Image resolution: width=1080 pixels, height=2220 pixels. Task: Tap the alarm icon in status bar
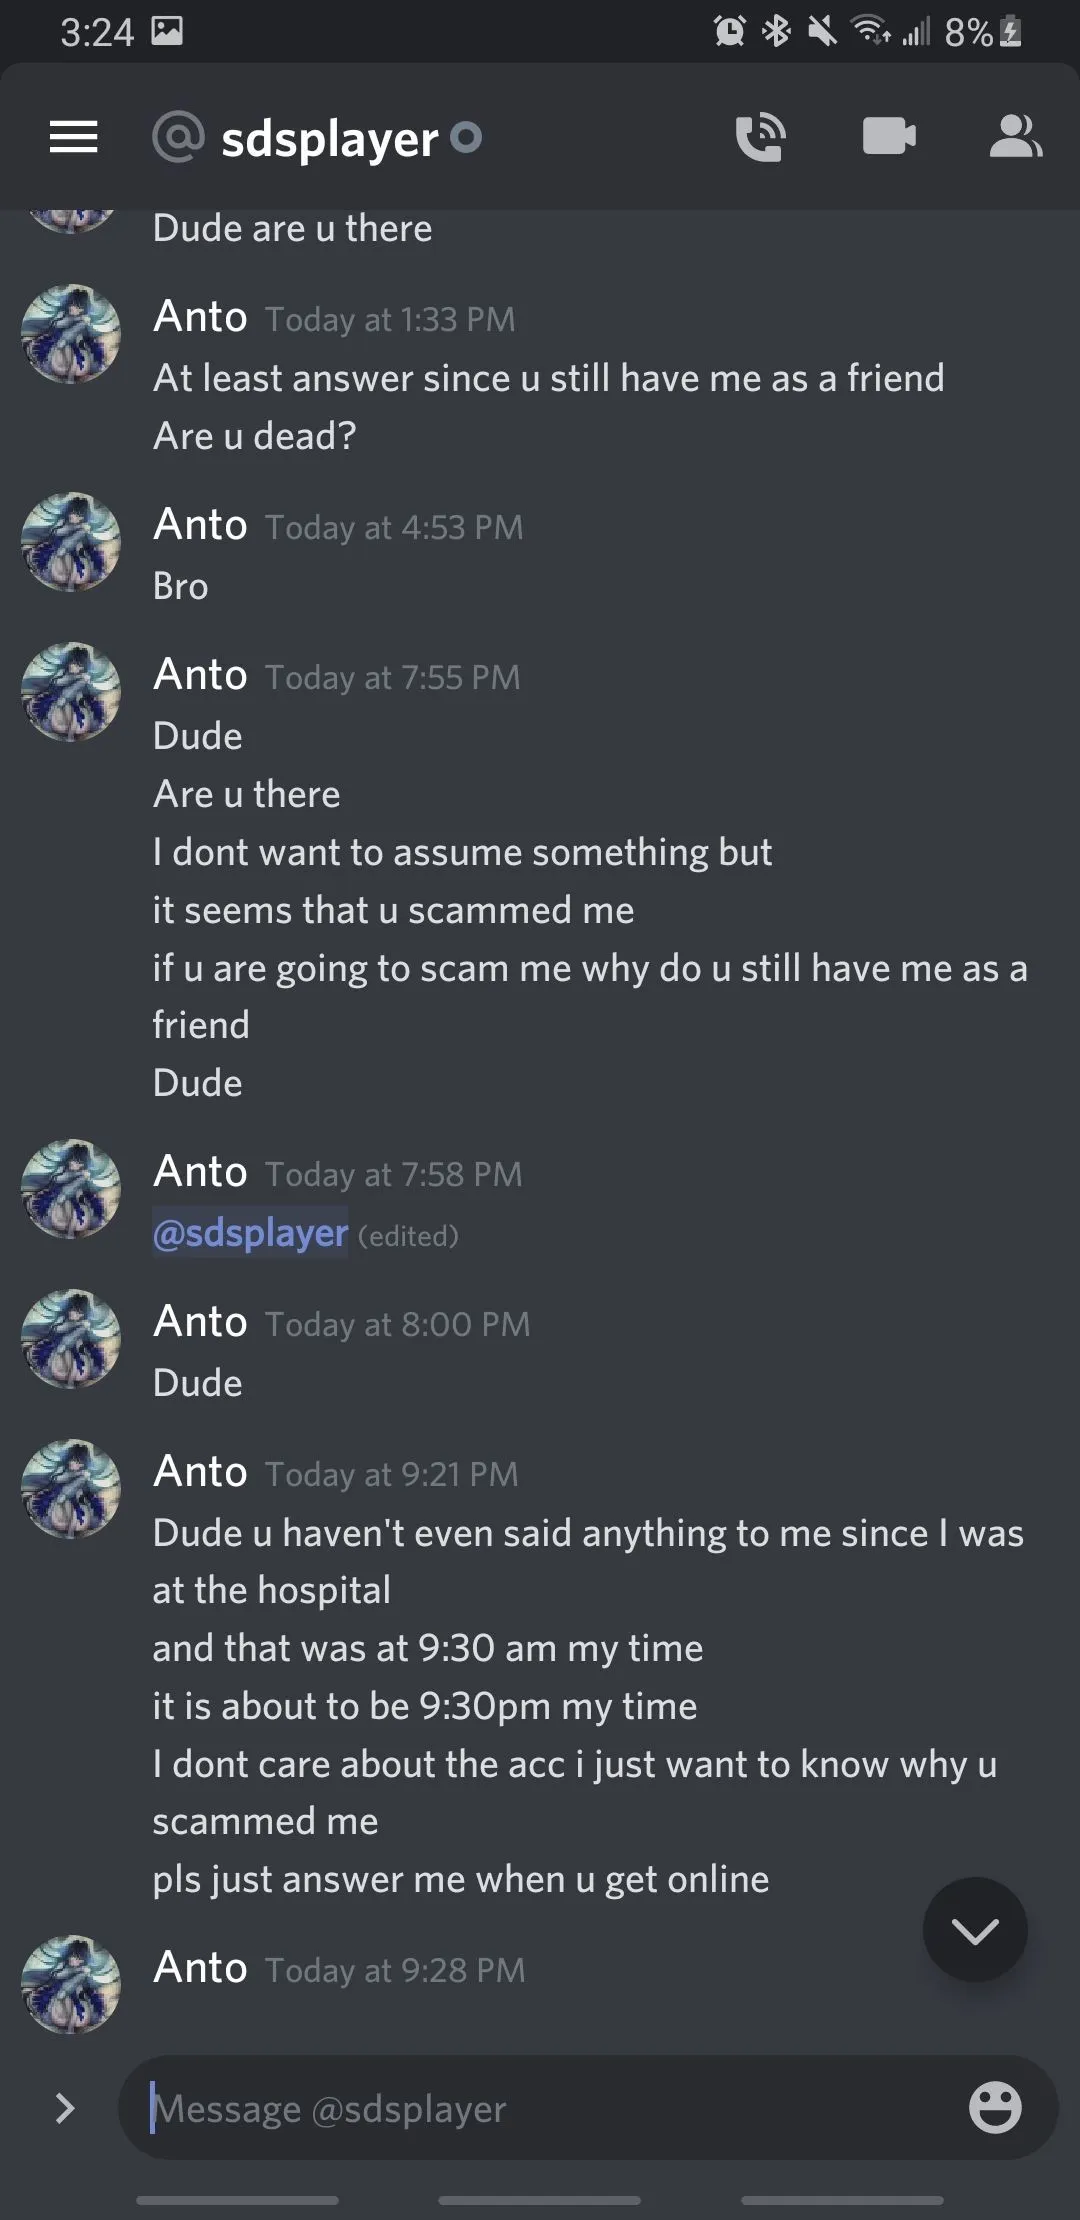point(730,33)
